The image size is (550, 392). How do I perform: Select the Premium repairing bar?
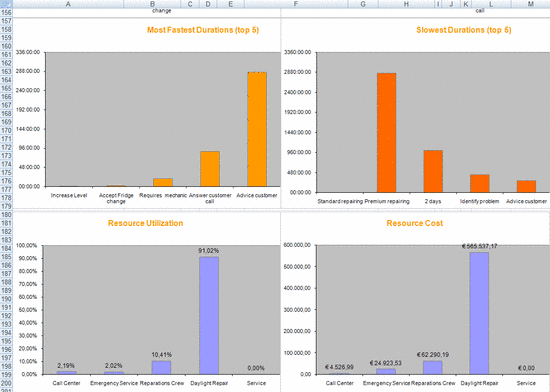click(x=387, y=133)
